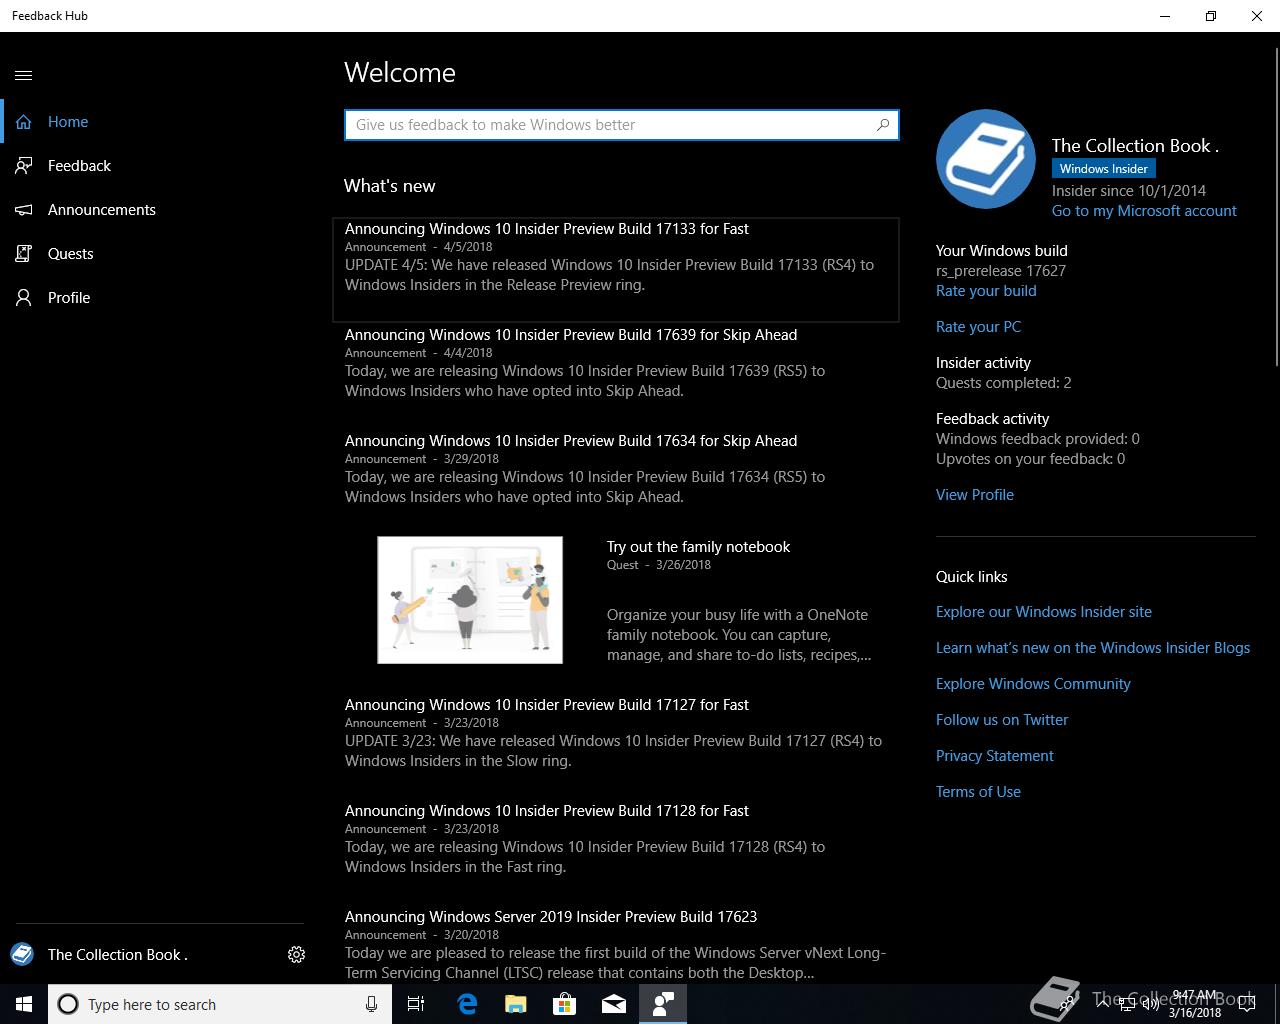Open the Privacy Statement link
Image resolution: width=1280 pixels, height=1024 pixels.
click(x=995, y=756)
